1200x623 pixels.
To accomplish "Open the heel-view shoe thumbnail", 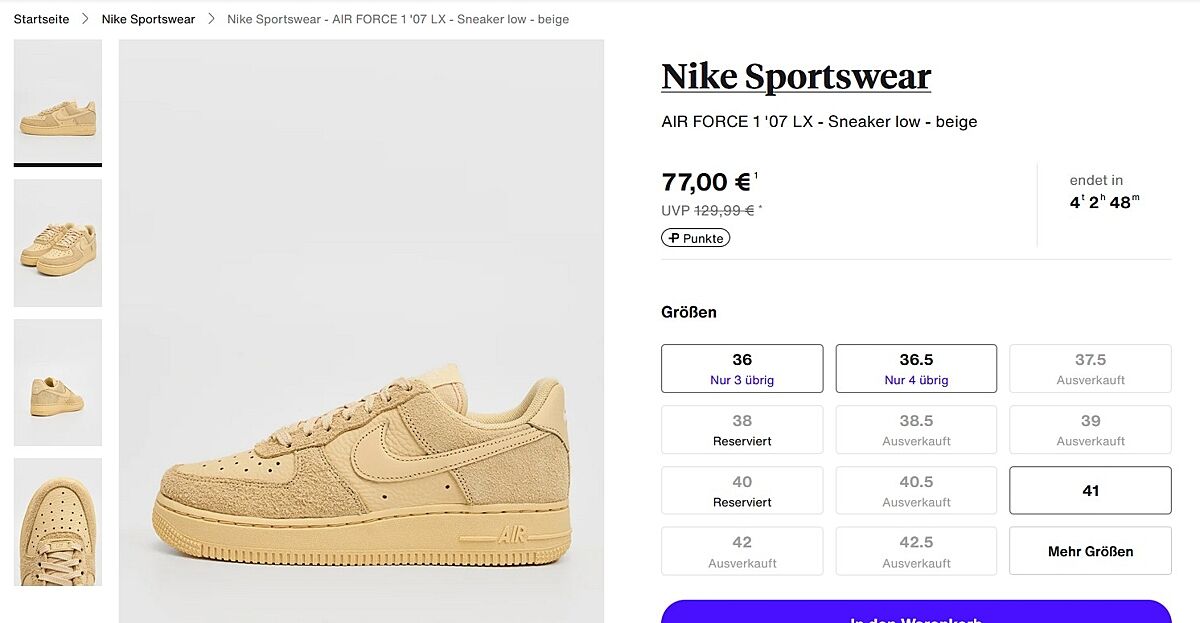I will click(x=58, y=382).
